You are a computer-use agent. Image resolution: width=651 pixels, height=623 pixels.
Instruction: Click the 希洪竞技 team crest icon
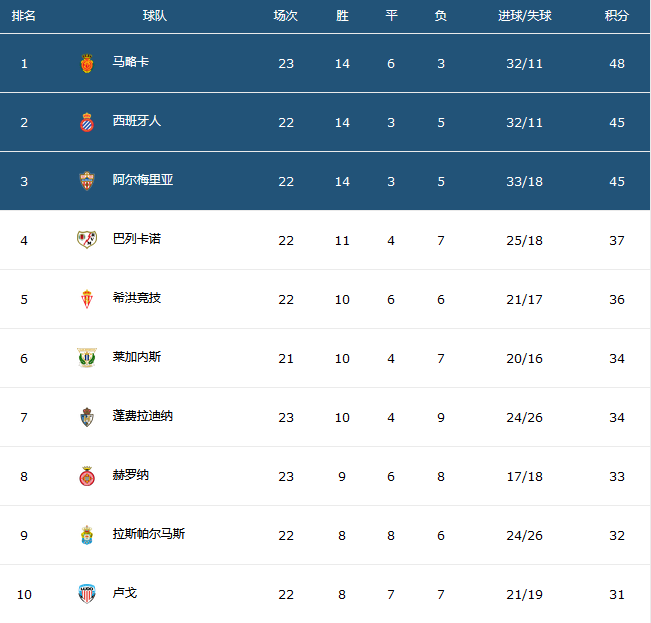pyautogui.click(x=87, y=299)
